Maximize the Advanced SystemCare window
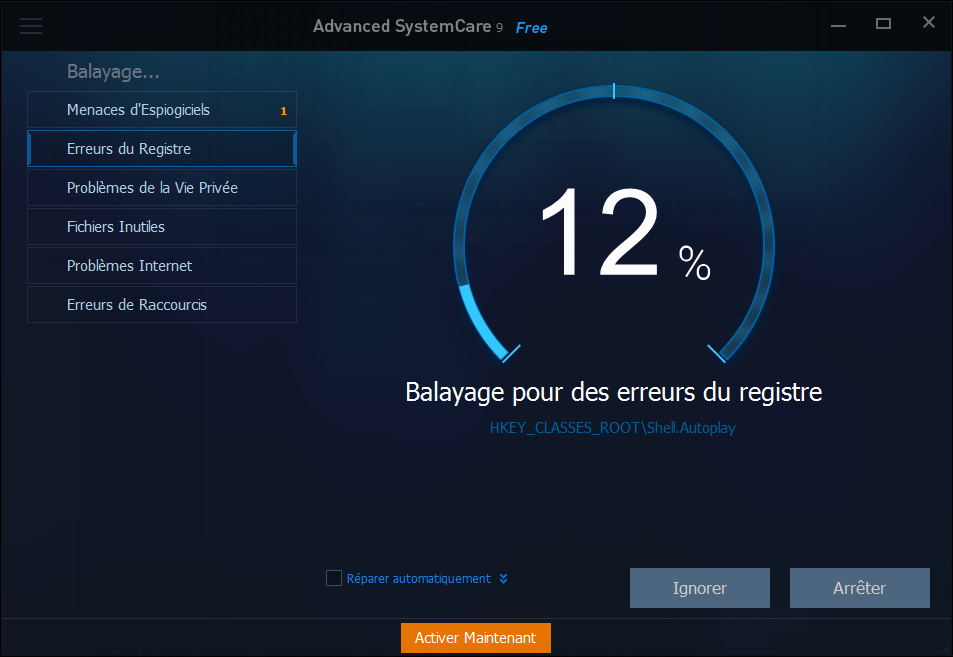 pos(883,24)
